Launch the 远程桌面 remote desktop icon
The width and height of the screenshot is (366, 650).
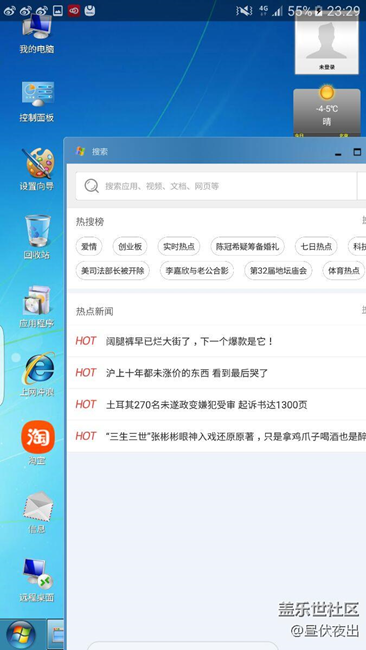[x=37, y=580]
